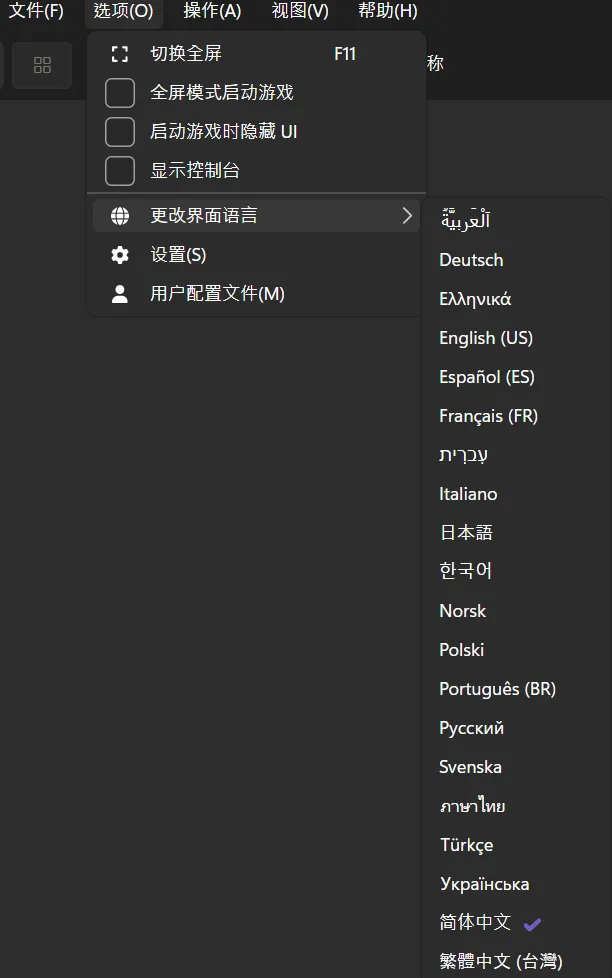Click the gear icon beside 设置(S)
This screenshot has width=612, height=978.
(120, 255)
